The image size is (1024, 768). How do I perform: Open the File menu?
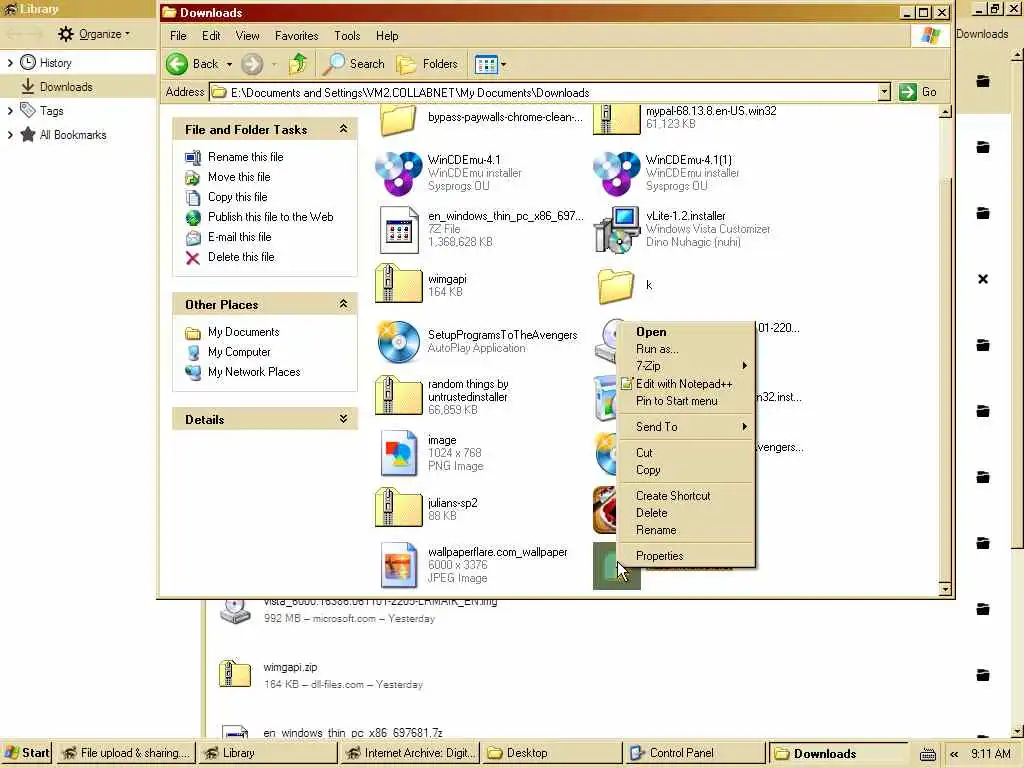coord(178,36)
